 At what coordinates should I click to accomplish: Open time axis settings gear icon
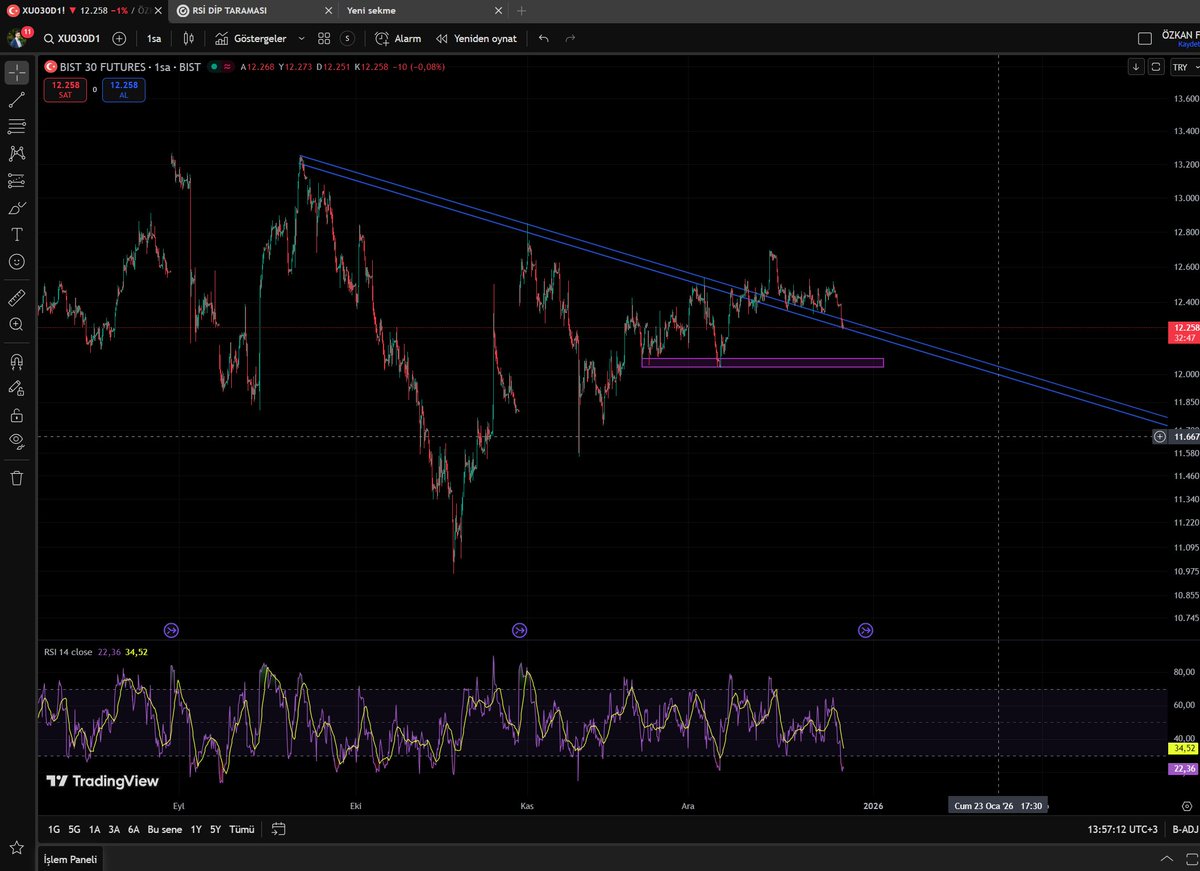[x=1185, y=805]
